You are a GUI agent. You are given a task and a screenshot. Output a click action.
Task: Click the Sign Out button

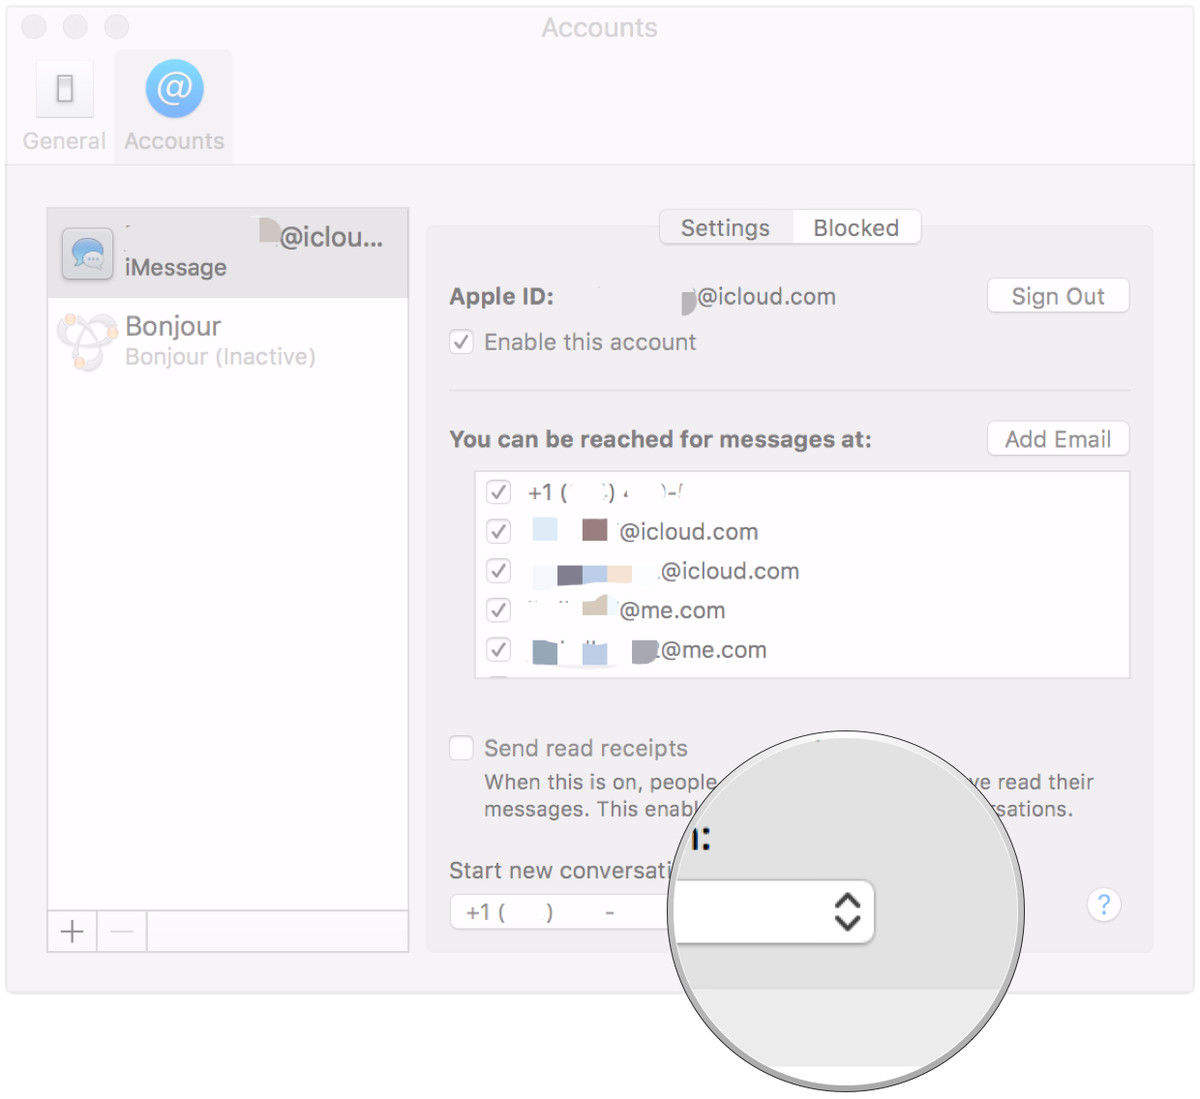pyautogui.click(x=1057, y=296)
